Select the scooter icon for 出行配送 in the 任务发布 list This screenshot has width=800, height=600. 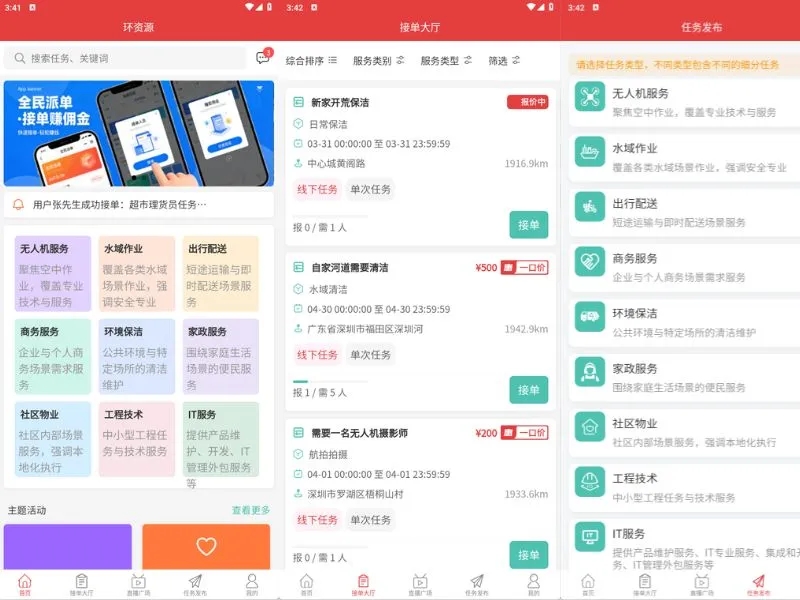coord(589,207)
